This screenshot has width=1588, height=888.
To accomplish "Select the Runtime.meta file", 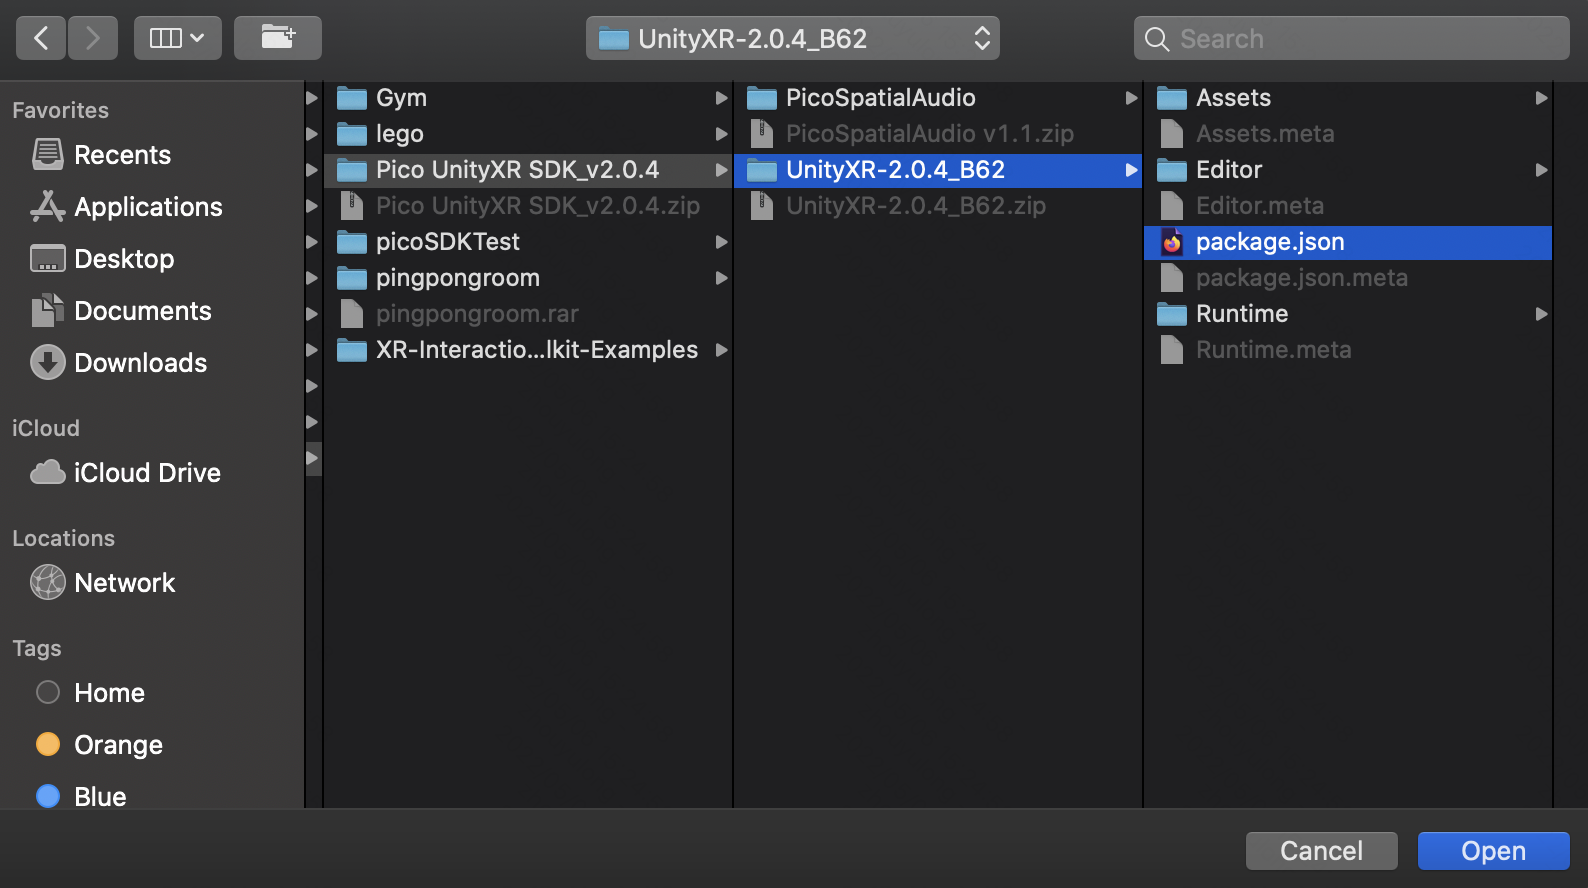I will (x=1348, y=350).
